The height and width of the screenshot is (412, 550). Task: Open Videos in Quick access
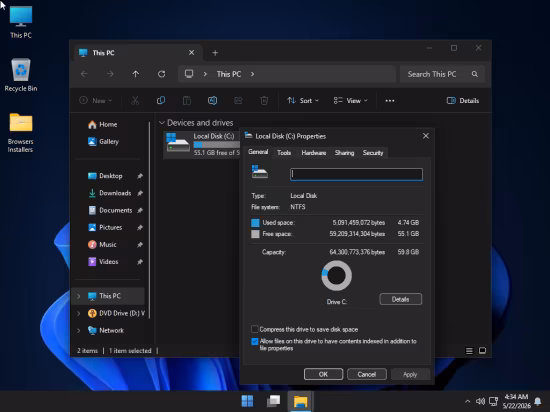[110, 262]
